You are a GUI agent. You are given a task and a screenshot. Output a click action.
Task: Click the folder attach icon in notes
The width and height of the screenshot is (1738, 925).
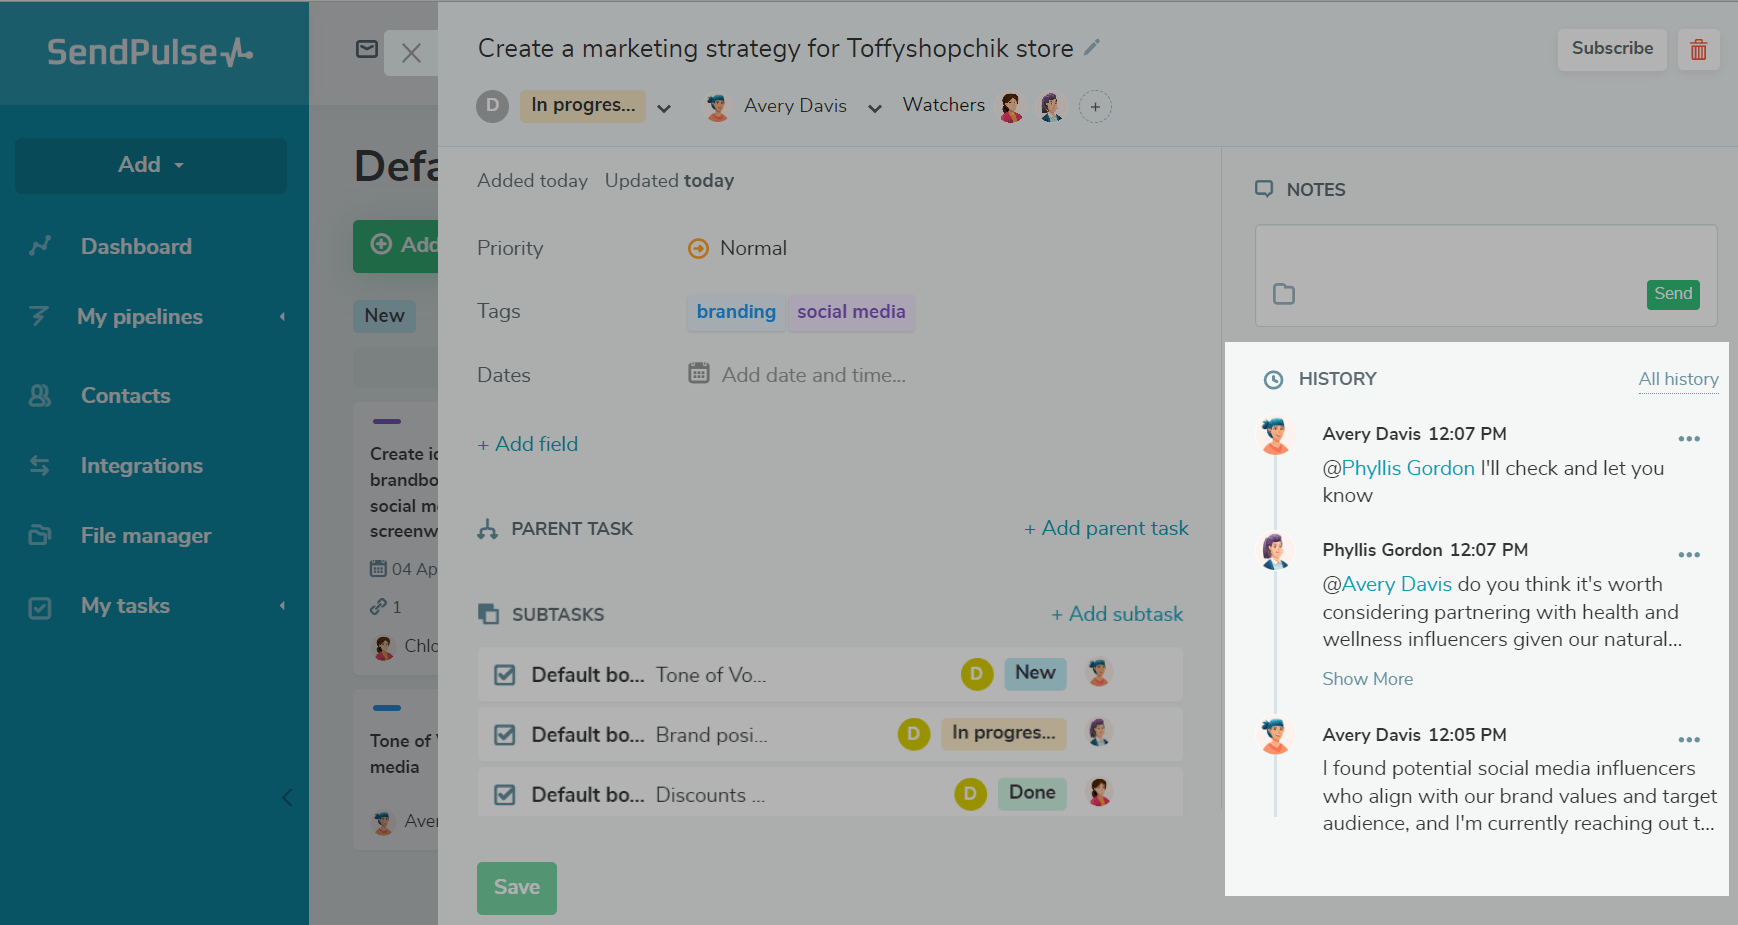click(1284, 294)
